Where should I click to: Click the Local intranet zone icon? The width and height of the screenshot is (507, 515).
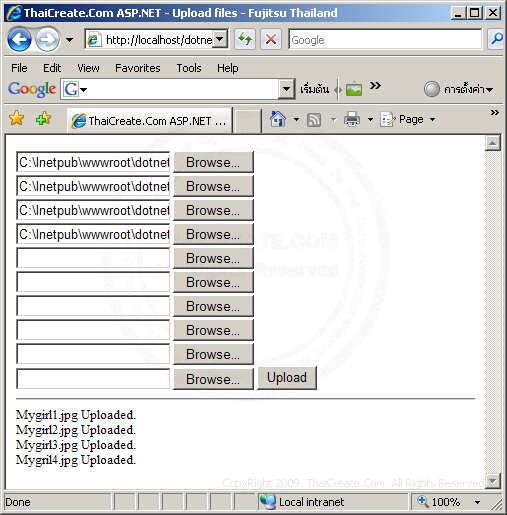pyautogui.click(x=268, y=502)
